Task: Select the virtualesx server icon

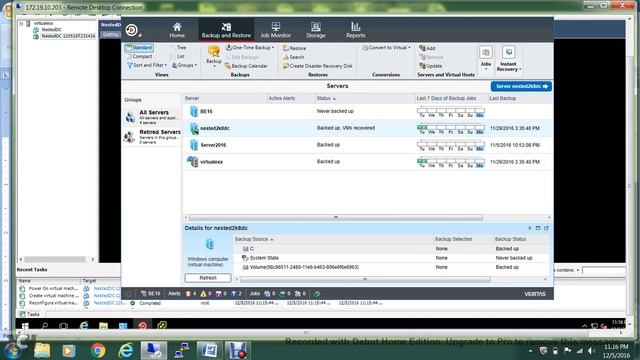Action: point(193,162)
